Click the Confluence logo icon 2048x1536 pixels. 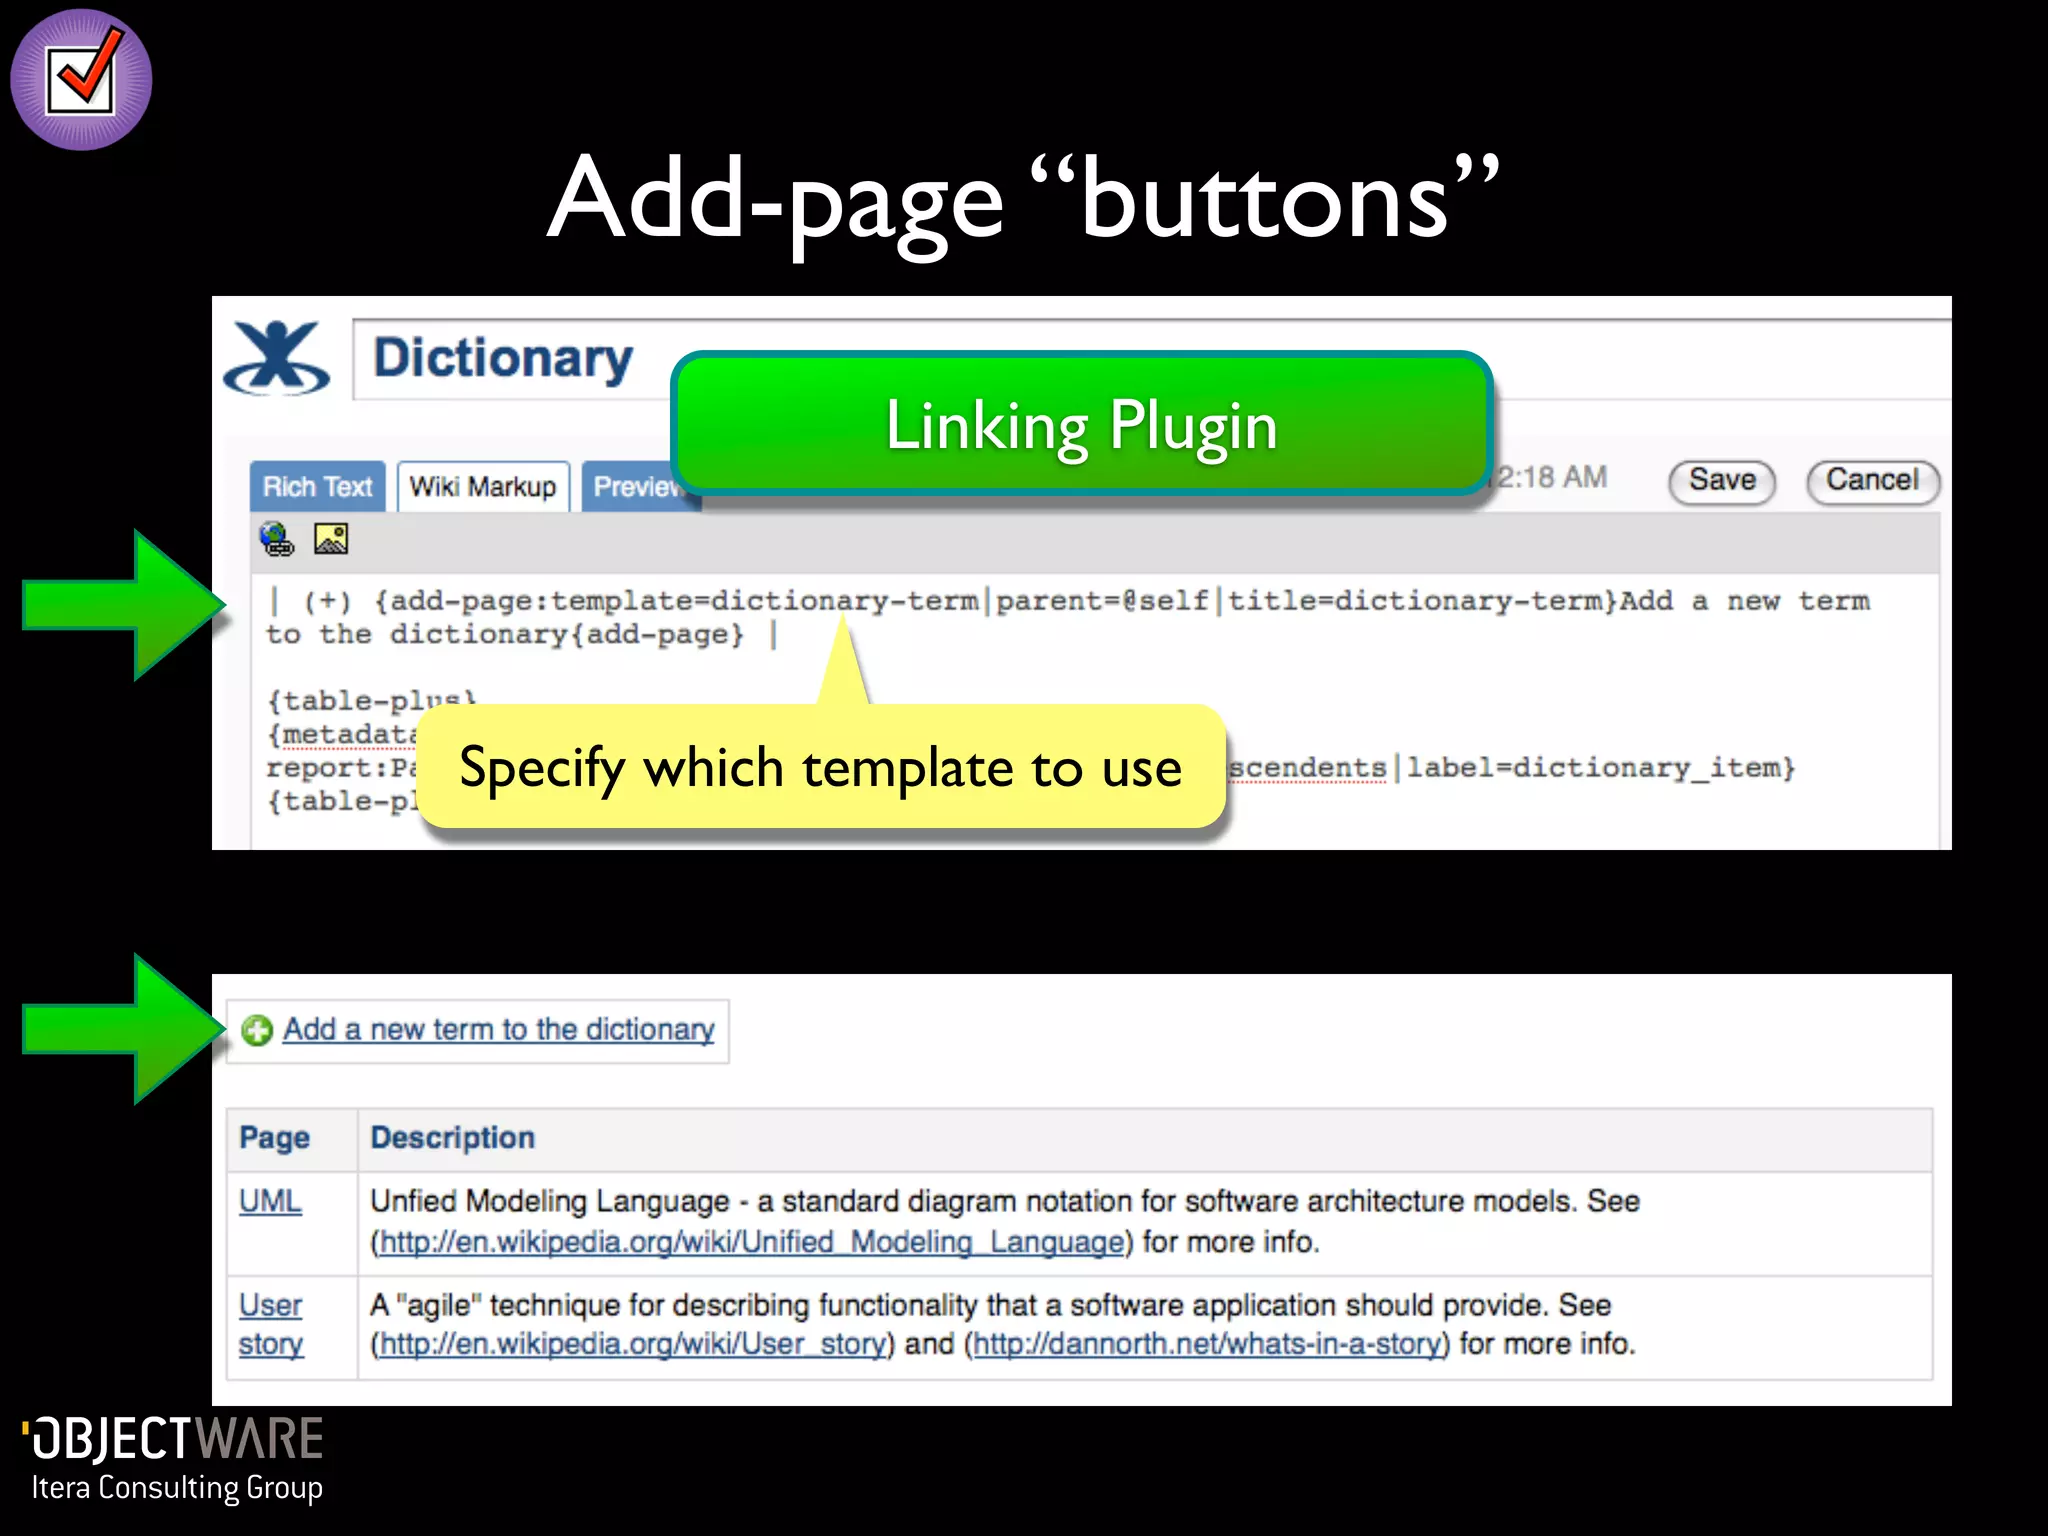(x=276, y=358)
